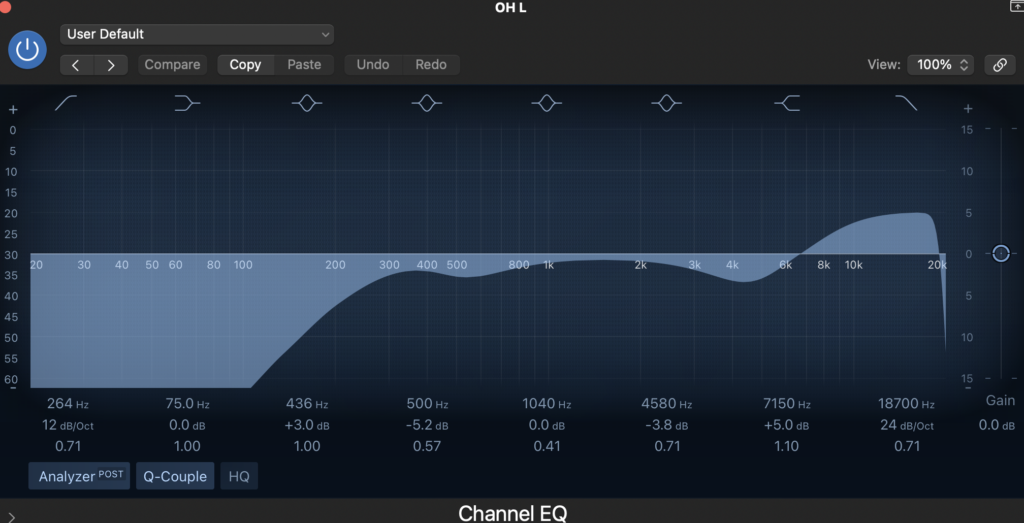Screen dimensions: 1024x523
Task: Click the high-pass filter band icon
Action: click(x=67, y=103)
